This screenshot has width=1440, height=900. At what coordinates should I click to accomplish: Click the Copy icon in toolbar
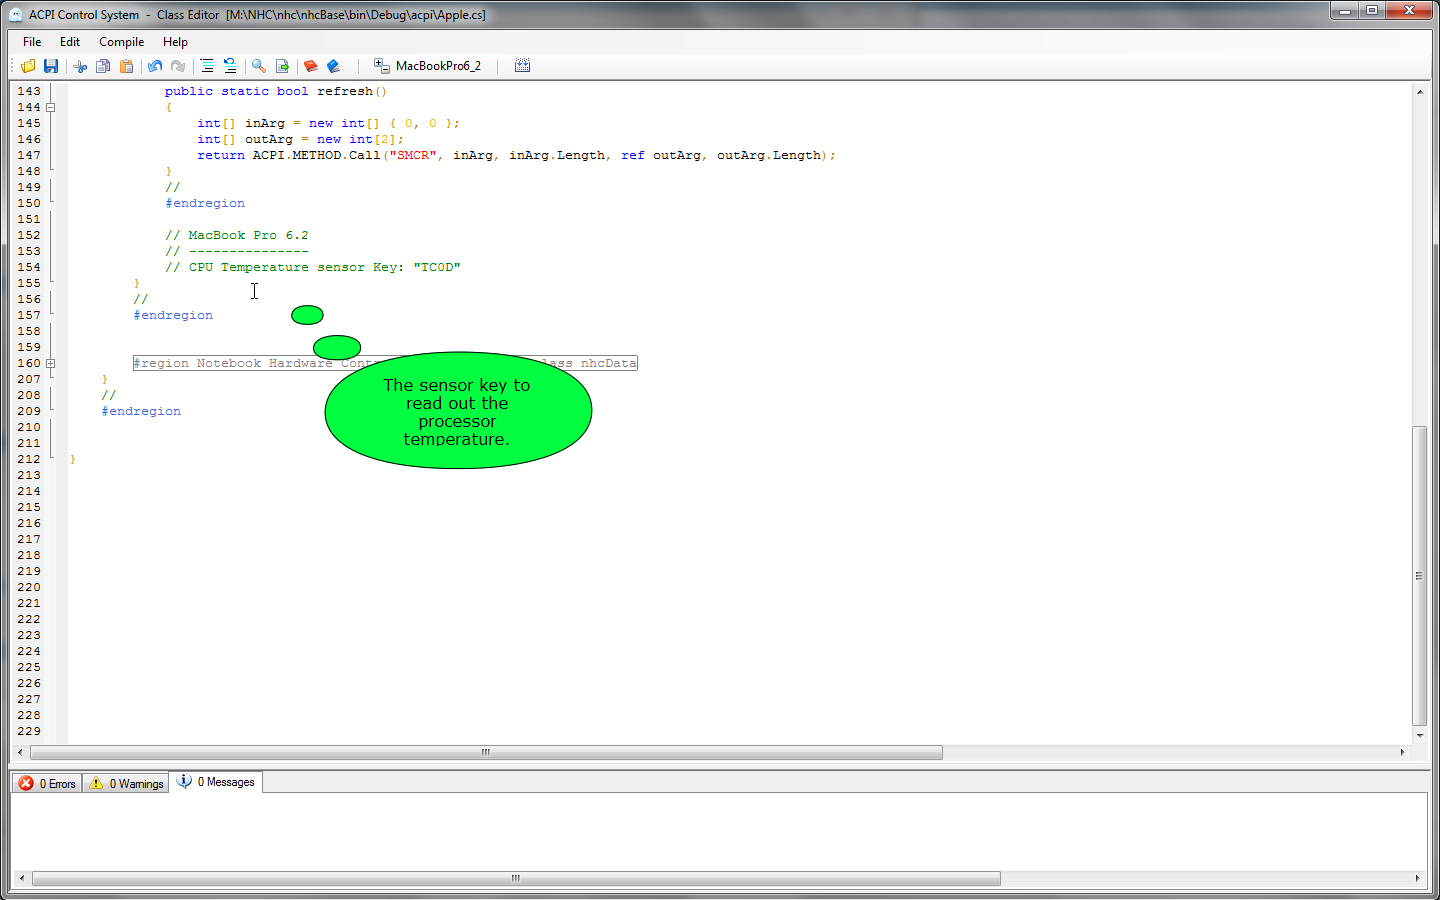coord(103,66)
